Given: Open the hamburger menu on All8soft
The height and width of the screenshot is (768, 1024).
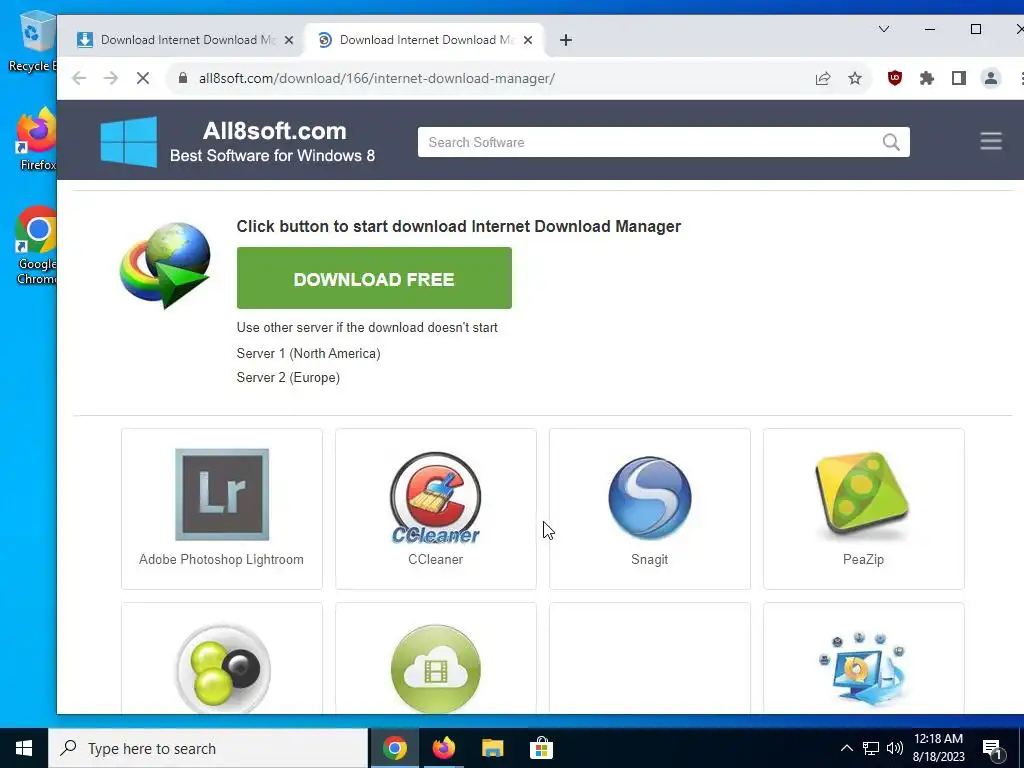Looking at the screenshot, I should [991, 141].
